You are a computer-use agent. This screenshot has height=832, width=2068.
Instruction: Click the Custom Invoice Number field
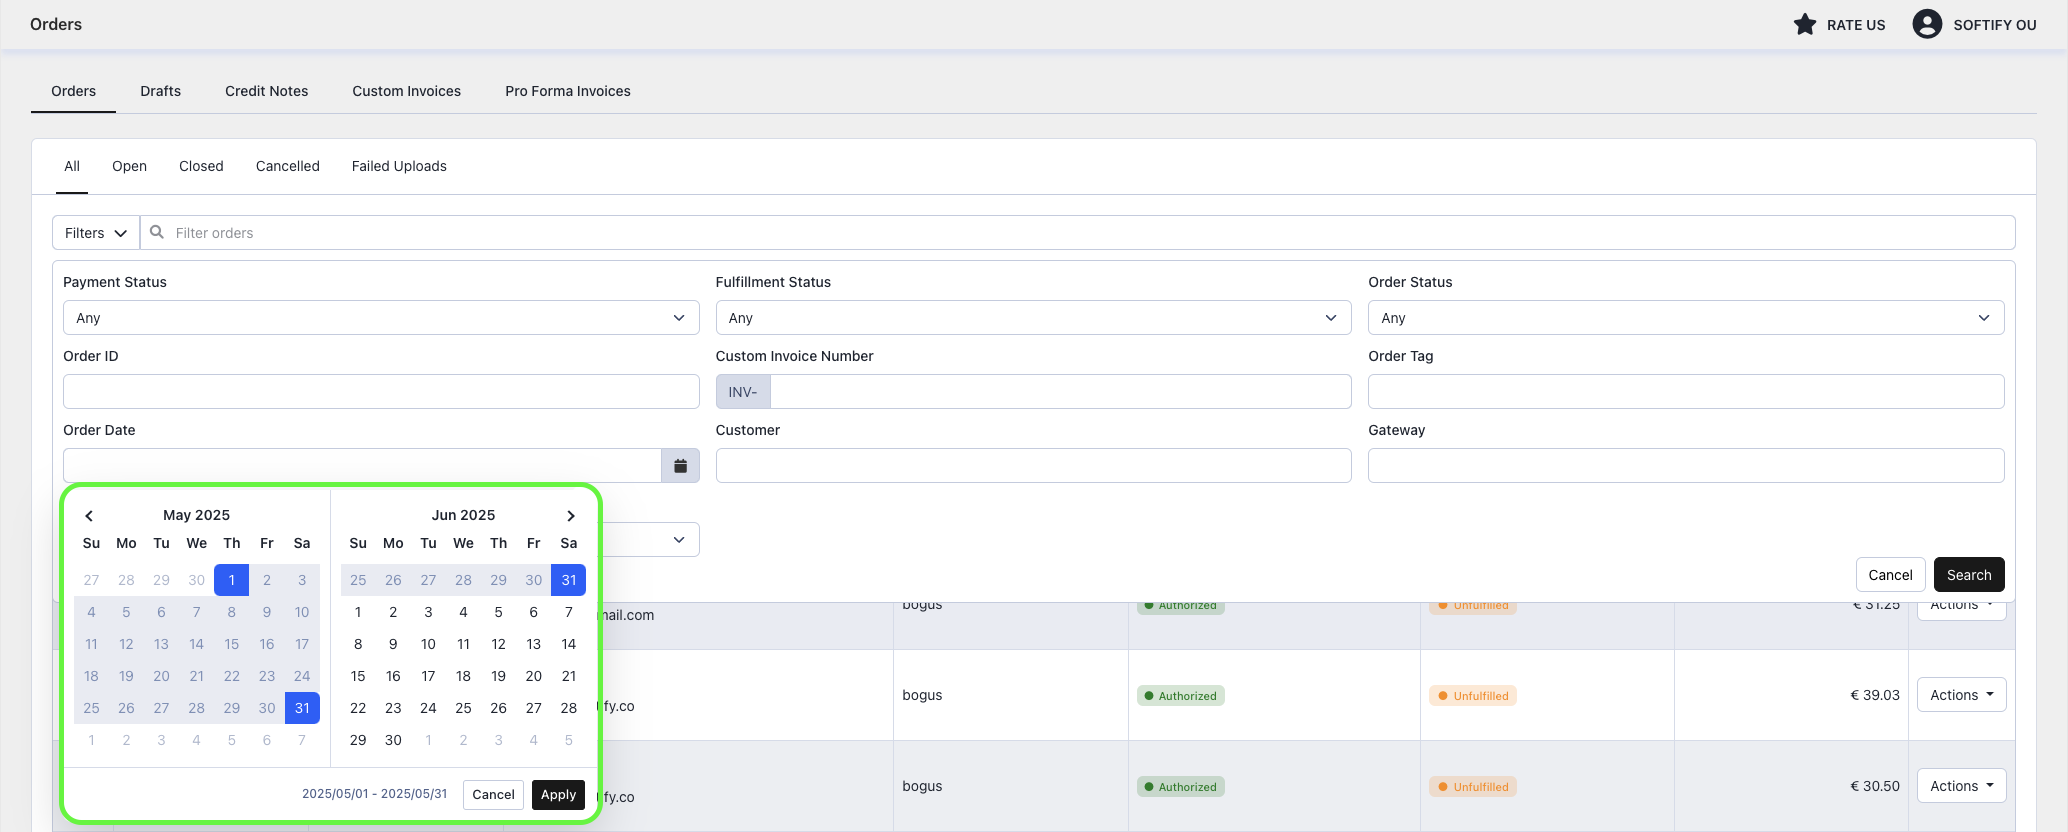coord(1060,392)
